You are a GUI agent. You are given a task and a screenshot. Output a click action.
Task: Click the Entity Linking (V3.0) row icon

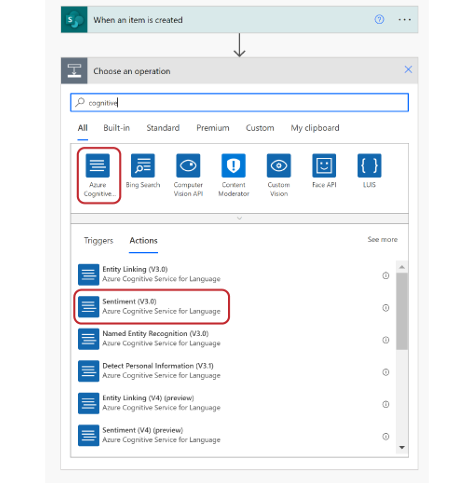tap(89, 275)
